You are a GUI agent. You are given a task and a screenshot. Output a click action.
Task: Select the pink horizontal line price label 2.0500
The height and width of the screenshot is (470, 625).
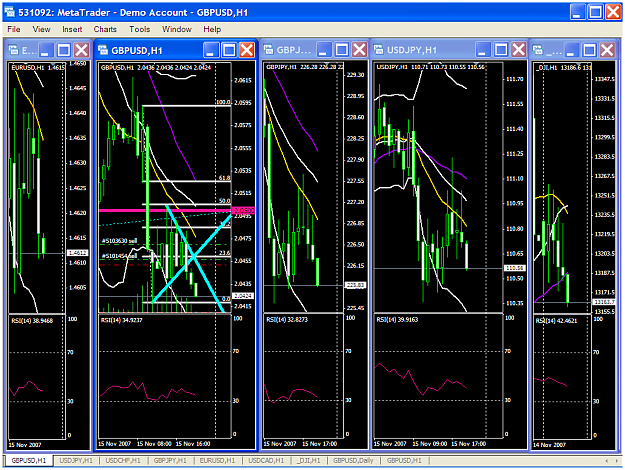coord(243,210)
